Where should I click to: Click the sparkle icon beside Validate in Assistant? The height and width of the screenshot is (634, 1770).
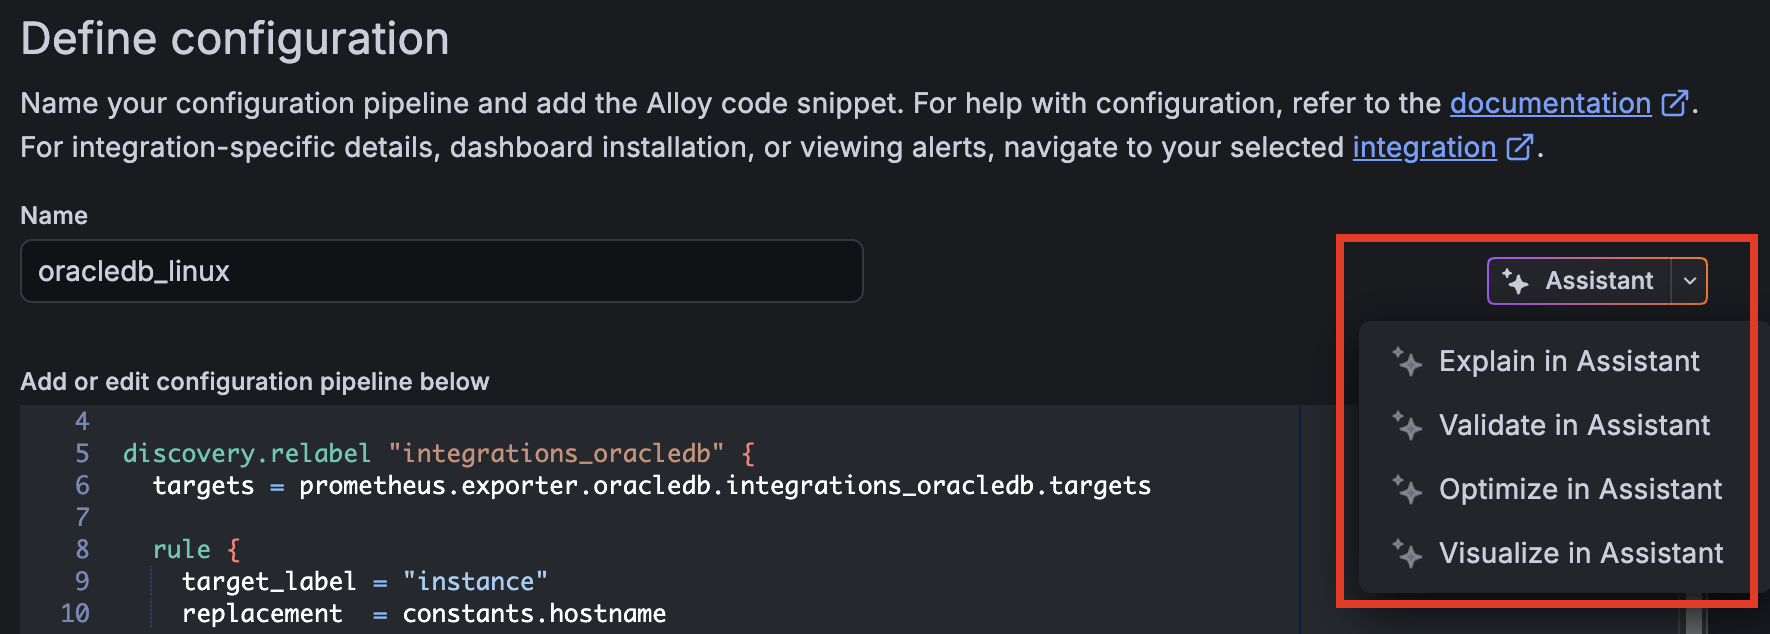tap(1408, 426)
